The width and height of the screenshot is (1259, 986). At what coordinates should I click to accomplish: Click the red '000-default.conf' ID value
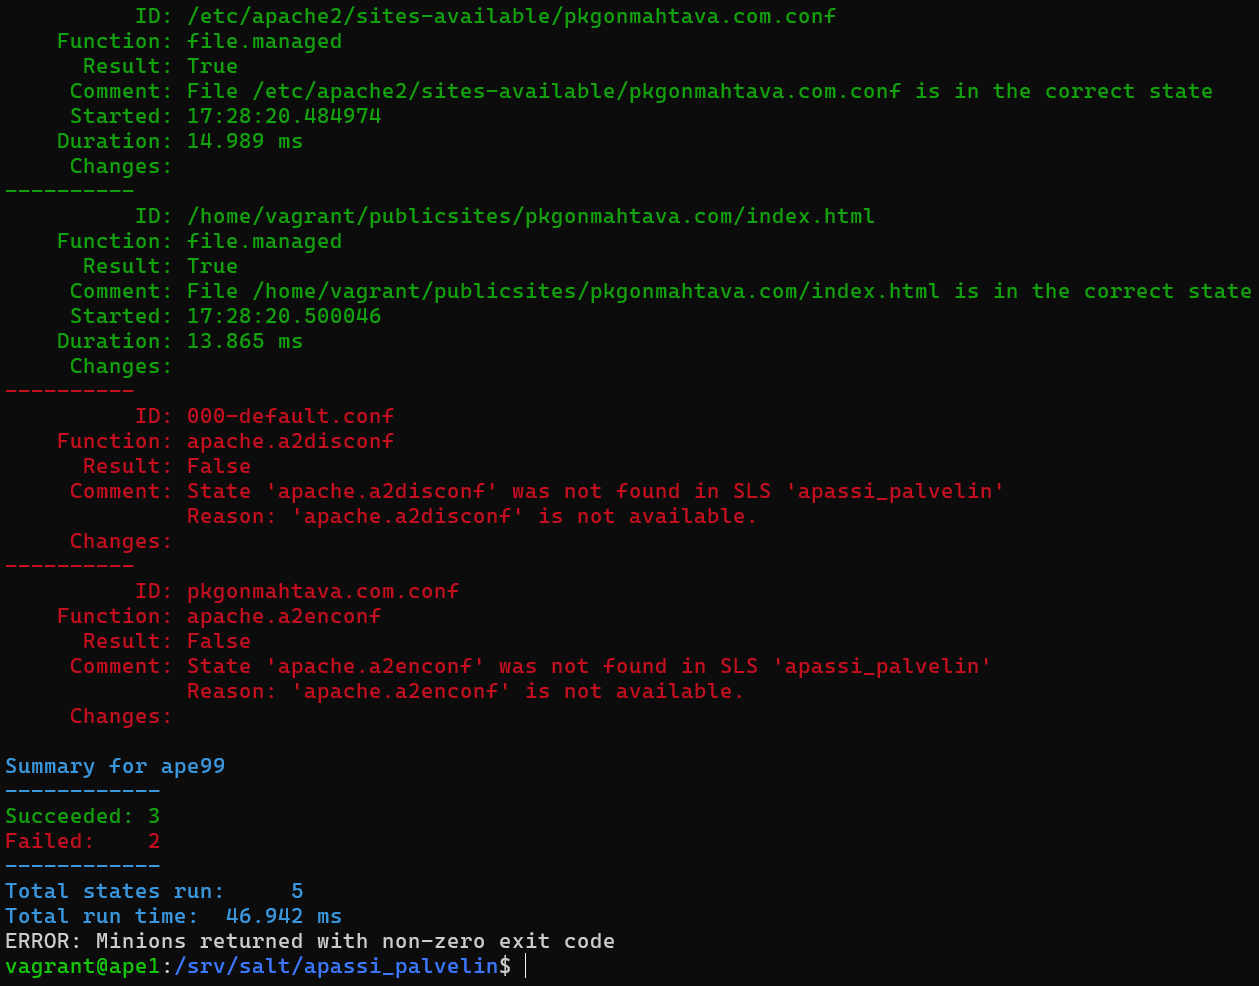(x=290, y=416)
